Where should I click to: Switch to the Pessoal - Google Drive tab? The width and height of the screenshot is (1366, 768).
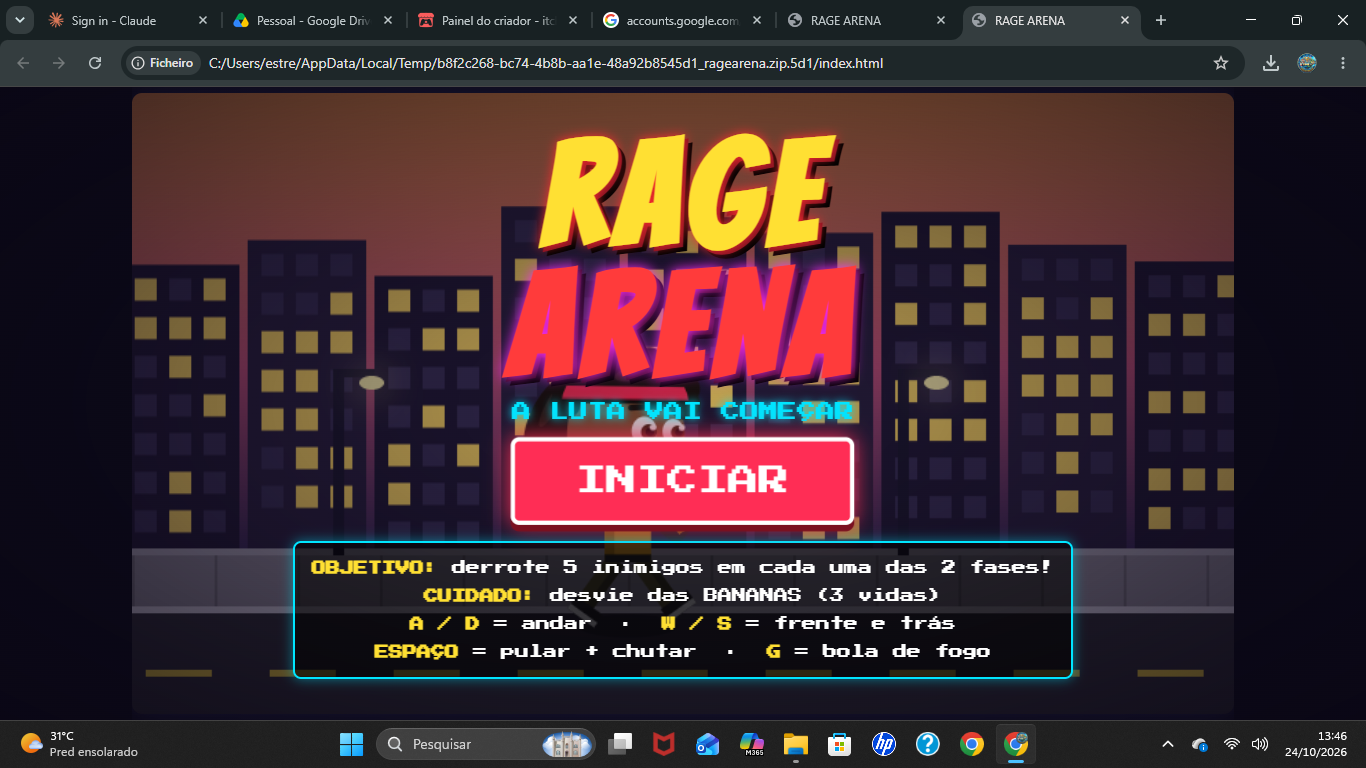tap(313, 20)
